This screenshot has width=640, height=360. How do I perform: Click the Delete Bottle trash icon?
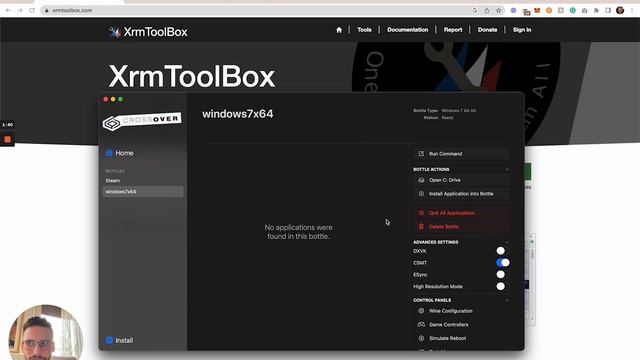pos(421,226)
